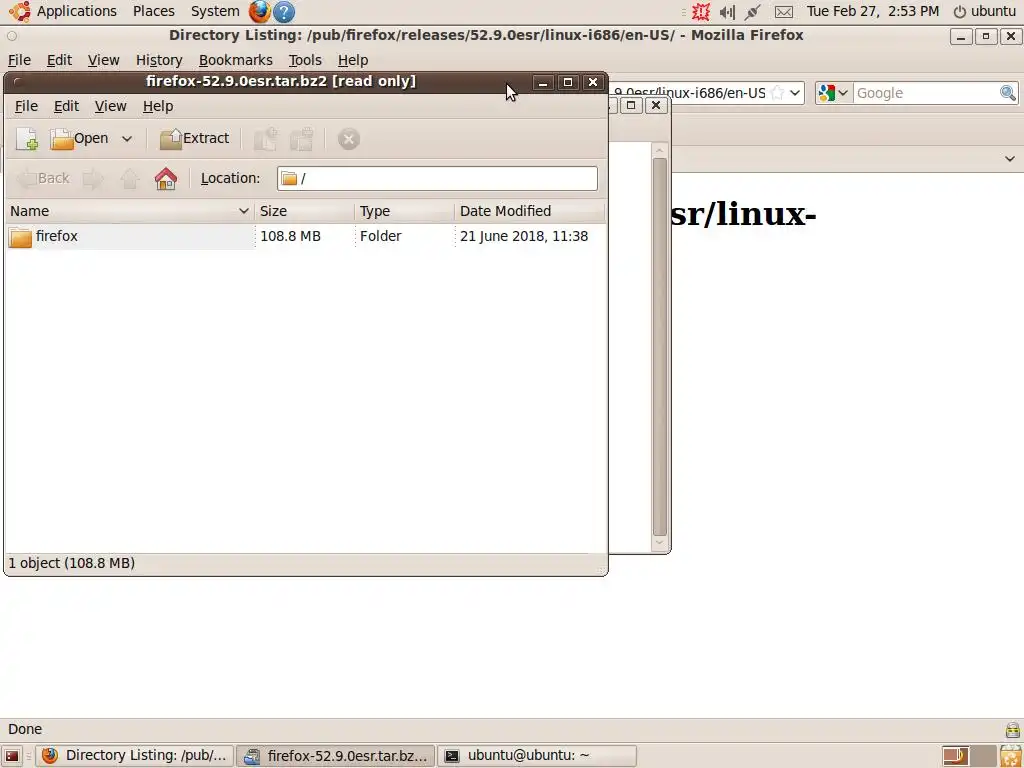
Task: Open the Firefox History menu
Action: (x=159, y=60)
